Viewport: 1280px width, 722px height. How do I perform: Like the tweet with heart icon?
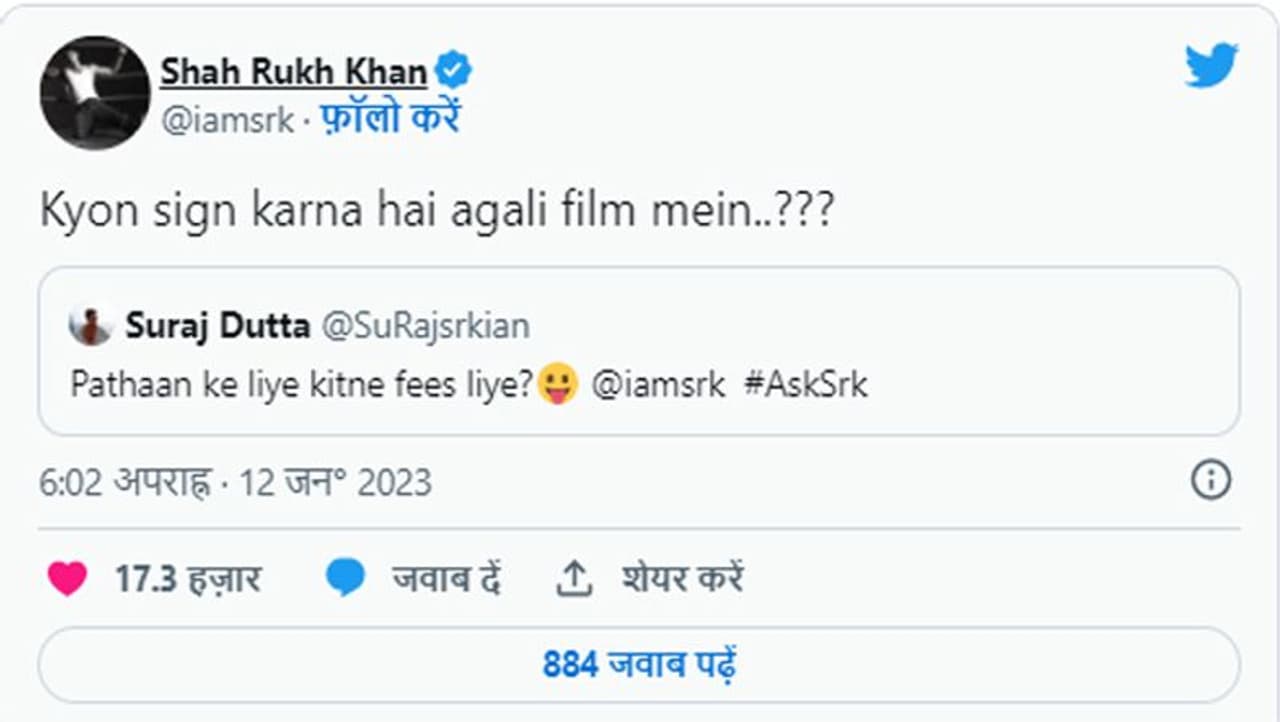(67, 579)
